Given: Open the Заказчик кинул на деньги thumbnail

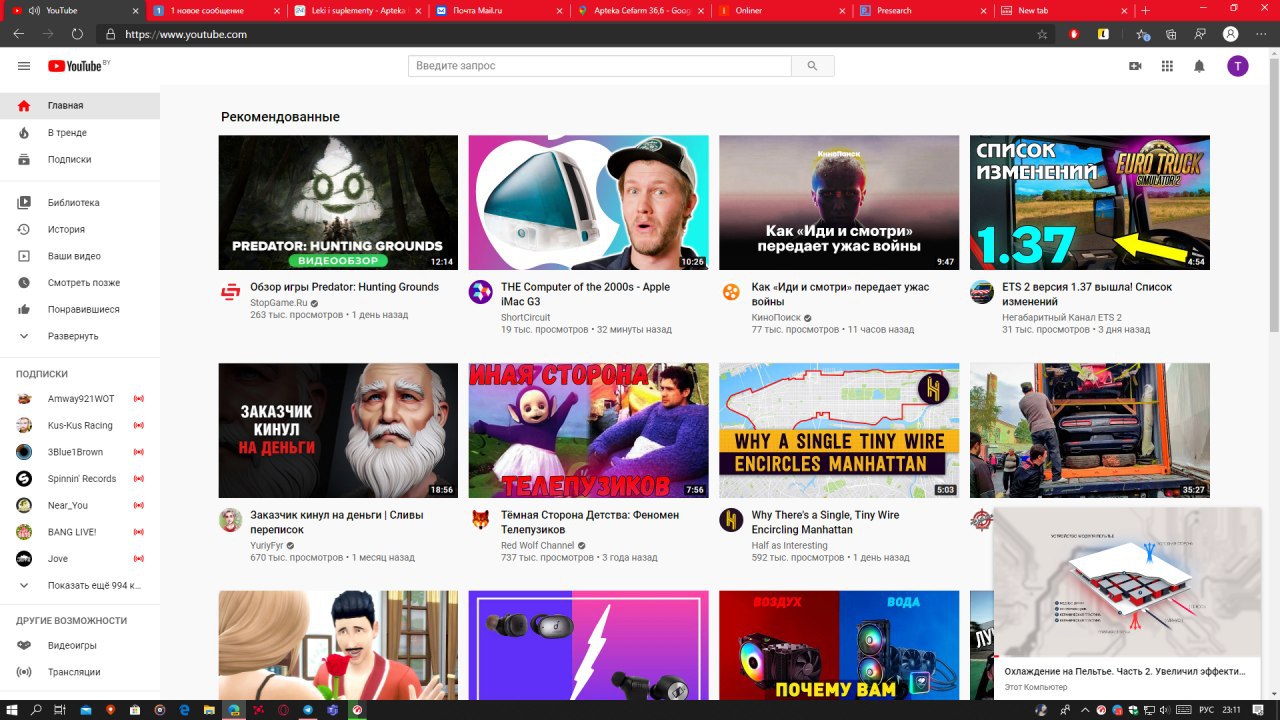Looking at the screenshot, I should click(338, 431).
